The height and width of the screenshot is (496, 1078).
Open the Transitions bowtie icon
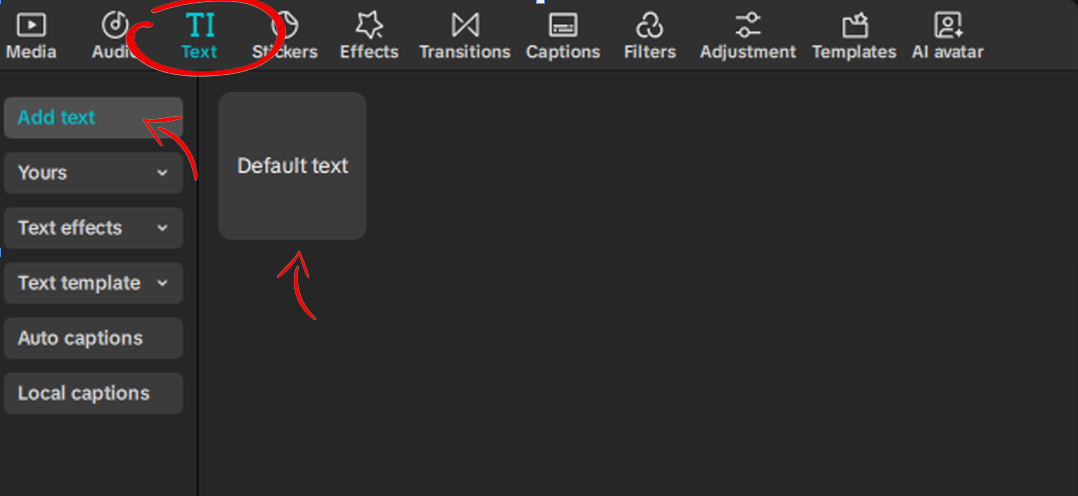[465, 26]
